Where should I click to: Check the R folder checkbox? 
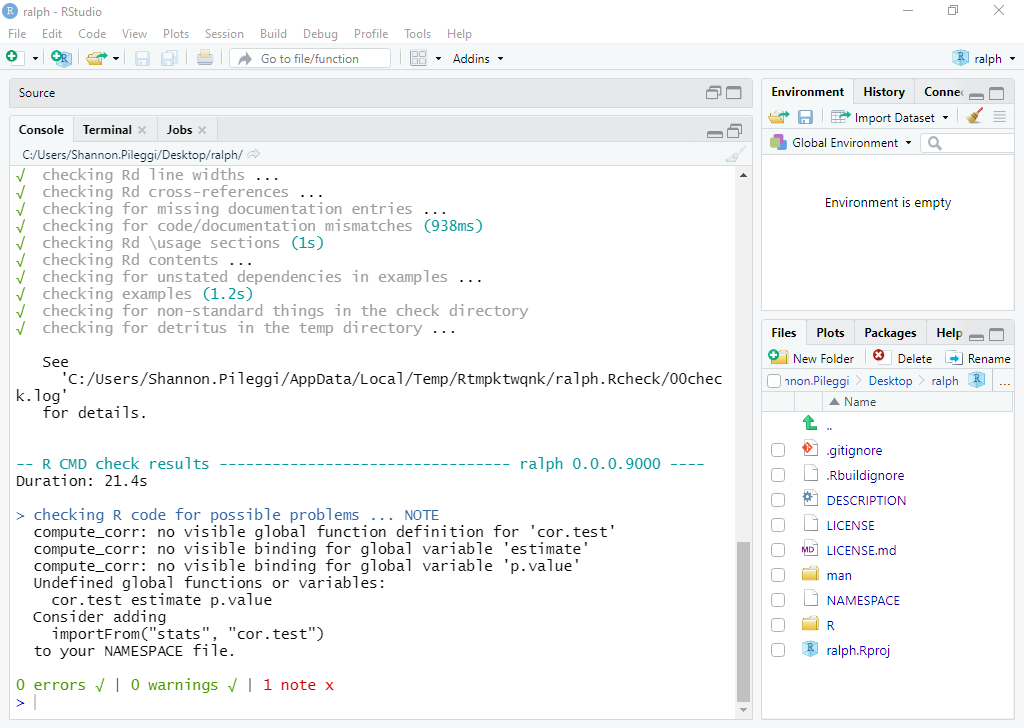pyautogui.click(x=778, y=625)
